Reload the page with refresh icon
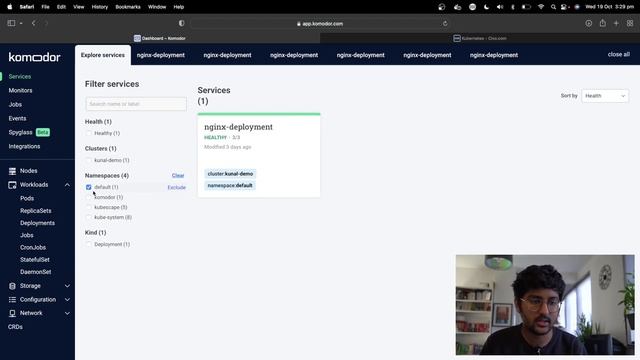The width and height of the screenshot is (640, 360). (x=445, y=24)
